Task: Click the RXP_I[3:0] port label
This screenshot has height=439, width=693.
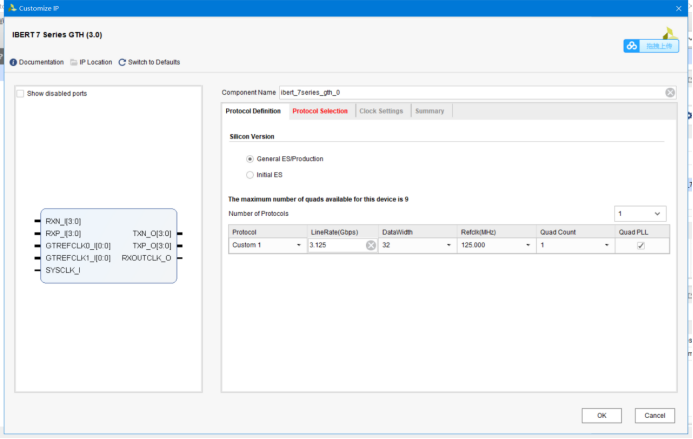Action: (63, 234)
